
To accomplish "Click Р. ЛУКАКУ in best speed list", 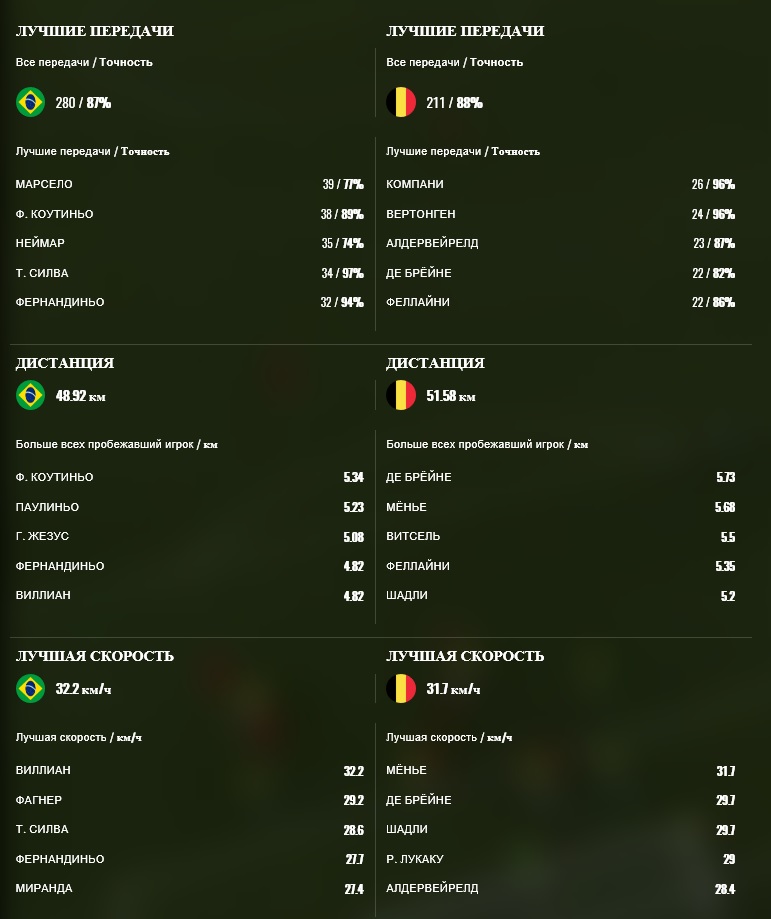I will click(415, 859).
